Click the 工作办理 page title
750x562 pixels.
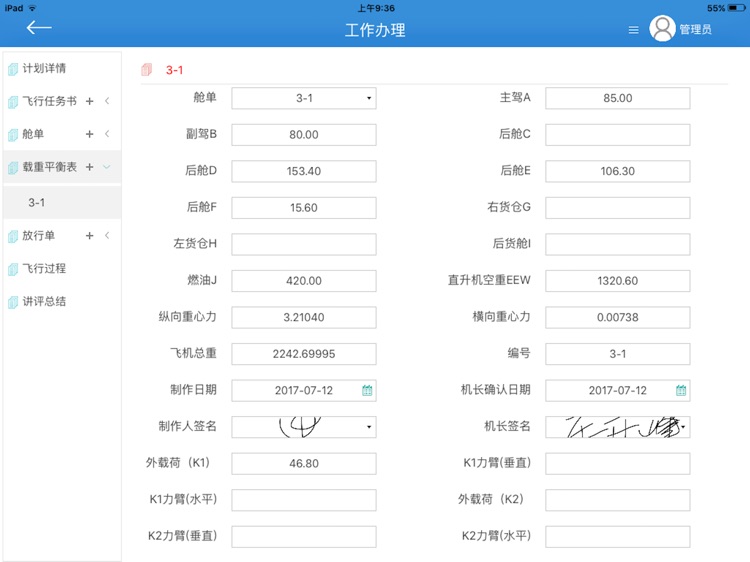(x=375, y=30)
